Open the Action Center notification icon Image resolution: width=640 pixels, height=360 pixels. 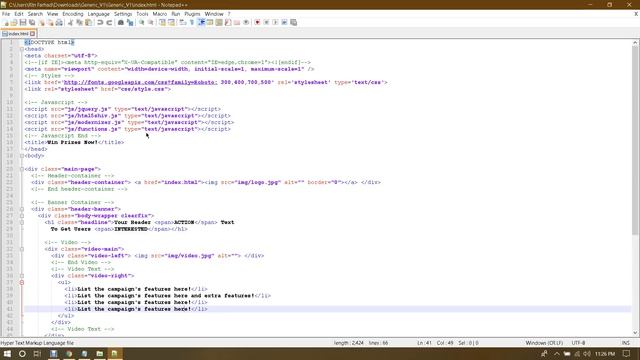[627, 353]
